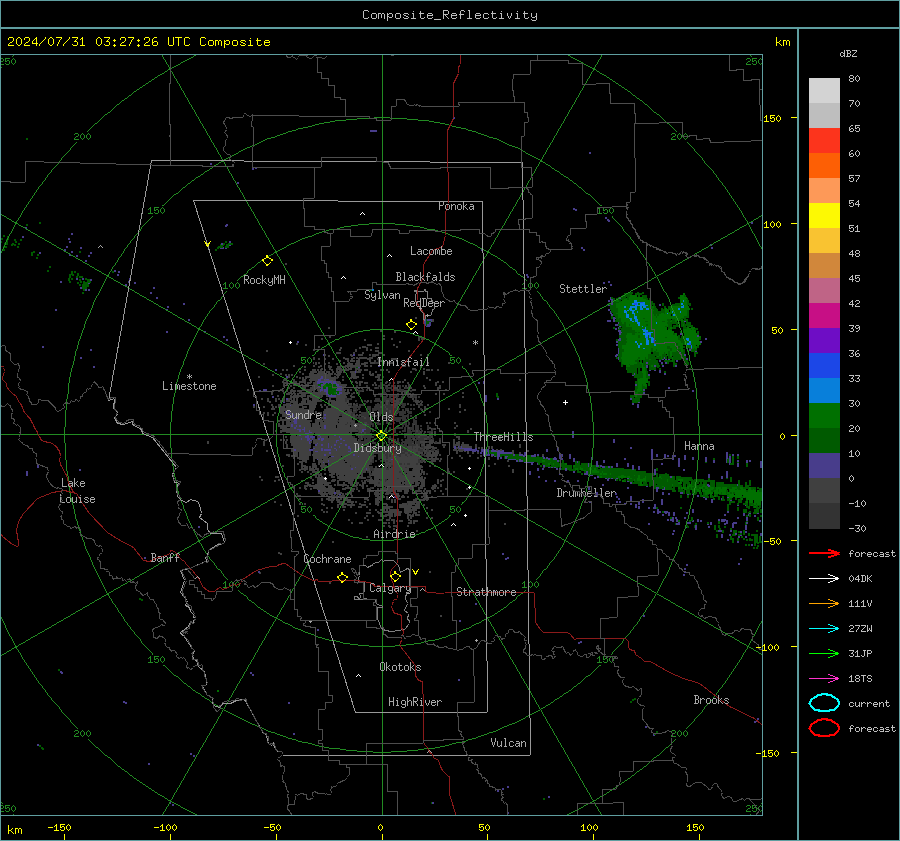The image size is (900, 841).
Task: Click the Okotoks town label
Action: tap(400, 667)
